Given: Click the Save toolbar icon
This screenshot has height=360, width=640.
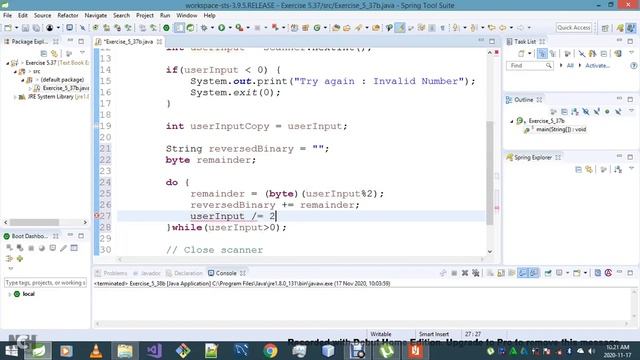Looking at the screenshot, I should pos(25,28).
